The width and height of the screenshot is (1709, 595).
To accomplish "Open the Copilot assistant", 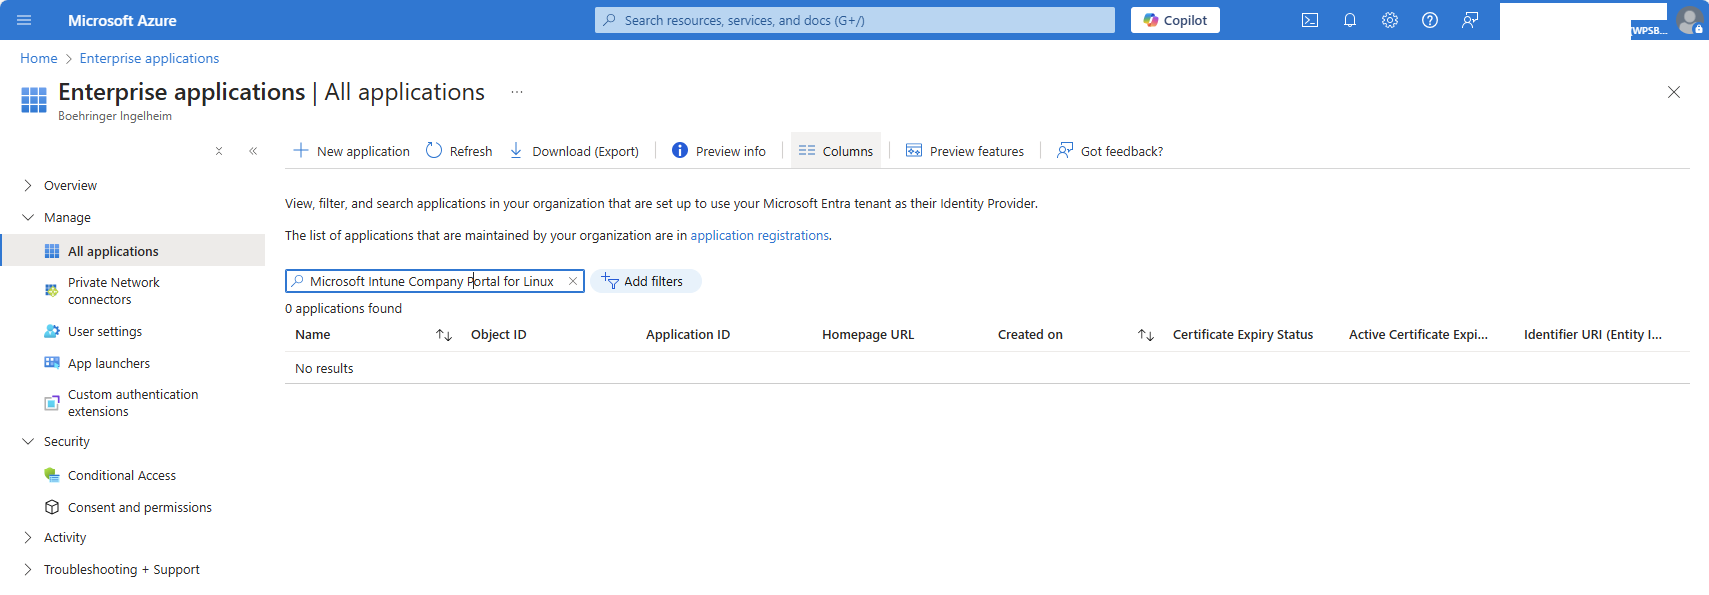I will (1175, 20).
